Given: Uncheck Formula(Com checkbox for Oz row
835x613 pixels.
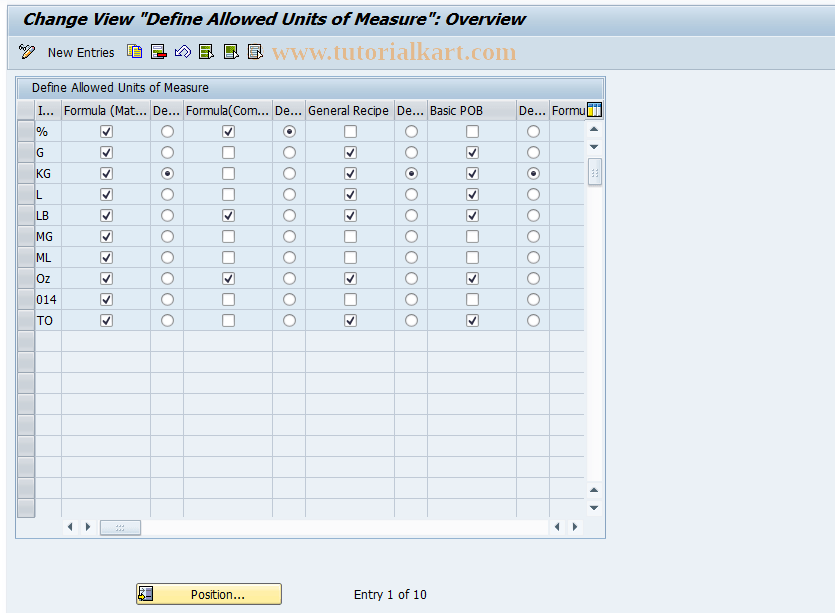Looking at the screenshot, I should [228, 278].
